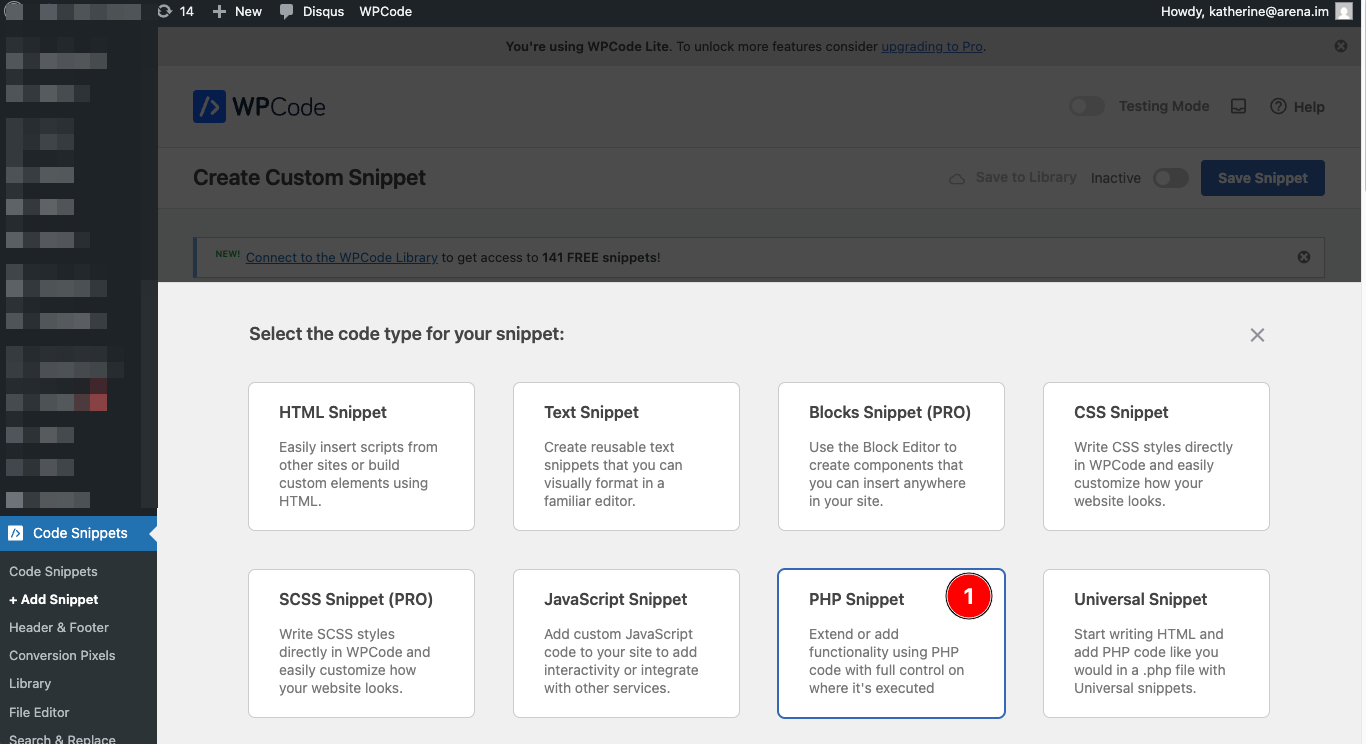Open Connect to the WPCode Library link
1366x744 pixels.
coord(342,257)
